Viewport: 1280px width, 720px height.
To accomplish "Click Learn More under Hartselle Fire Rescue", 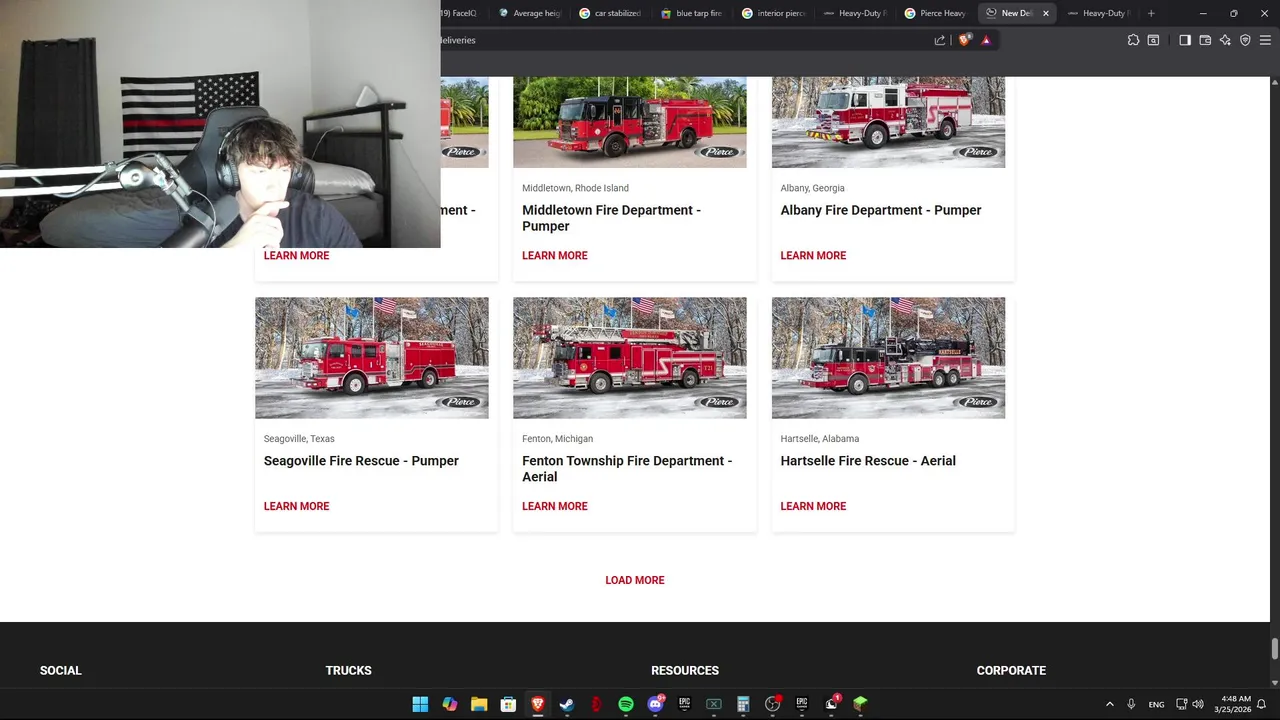I will coord(813,506).
